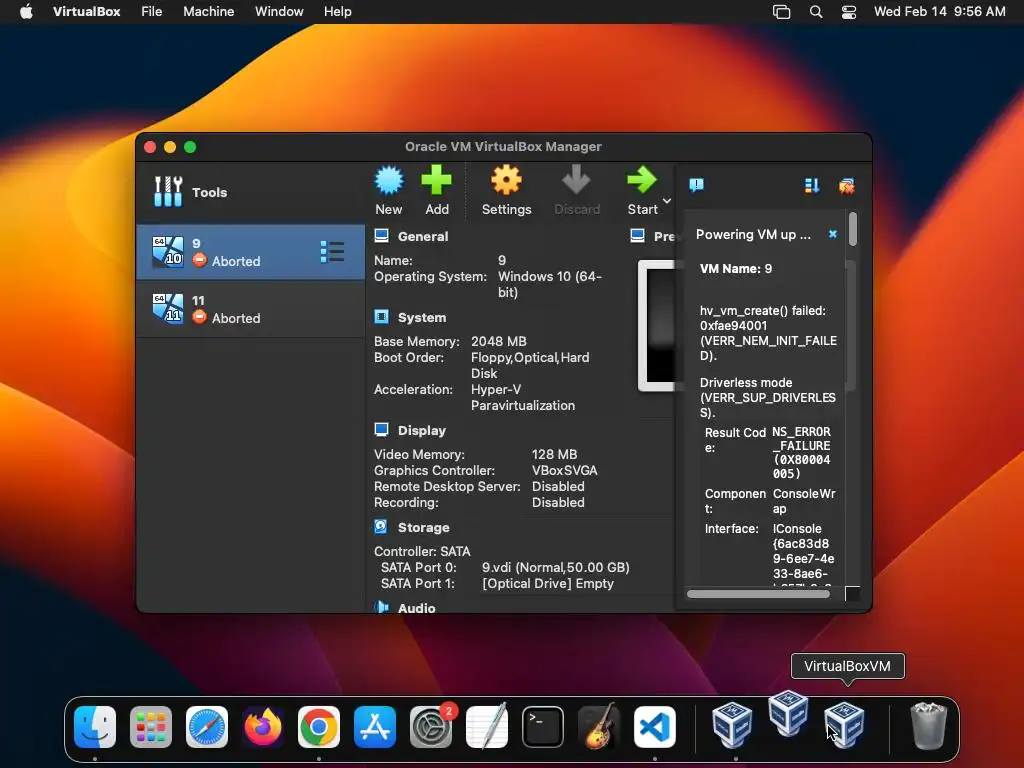Click the Preview section header icon
Viewport: 1024px width, 768px height.
click(x=637, y=236)
